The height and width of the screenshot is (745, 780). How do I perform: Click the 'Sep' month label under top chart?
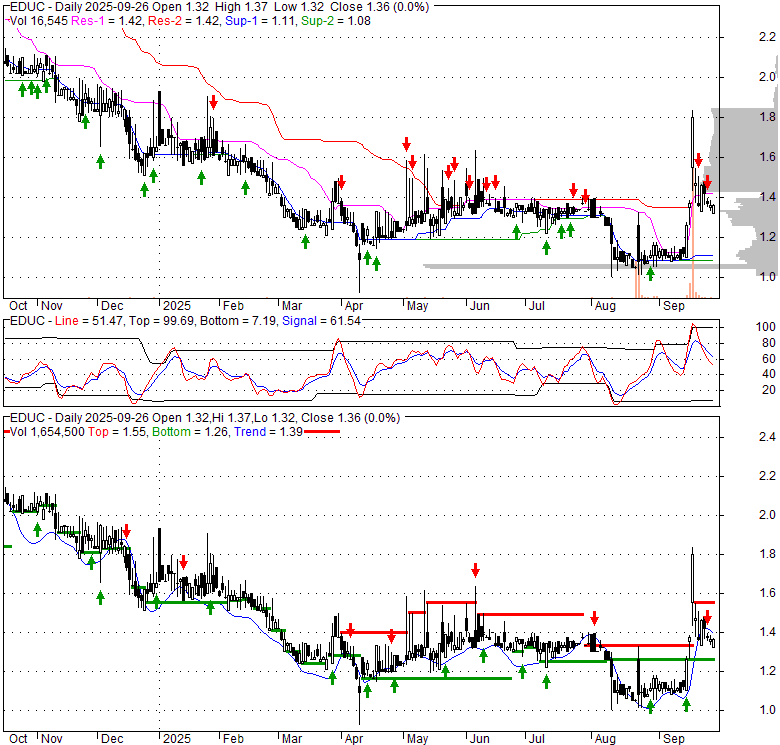tap(674, 306)
